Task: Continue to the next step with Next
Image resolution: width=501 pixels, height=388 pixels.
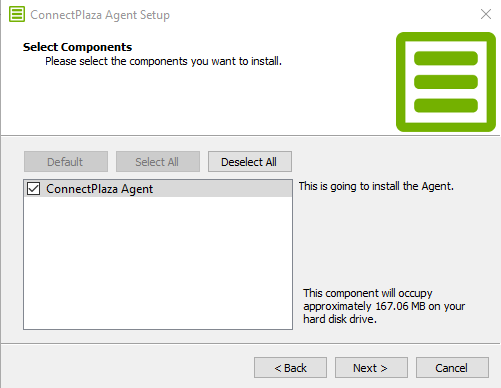Action: 371,368
